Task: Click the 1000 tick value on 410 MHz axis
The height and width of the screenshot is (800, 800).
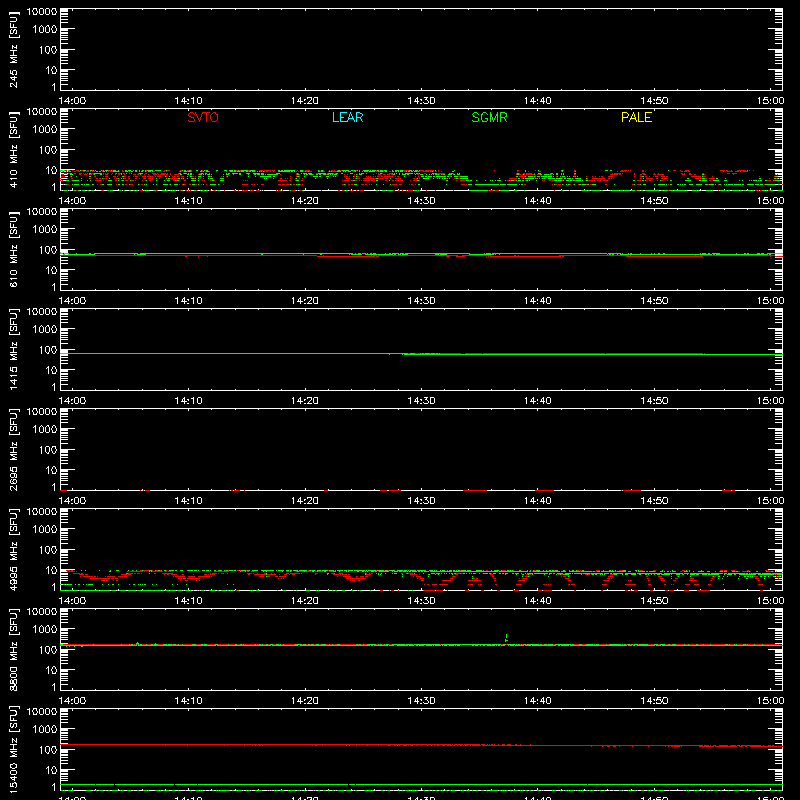Action: 45,130
